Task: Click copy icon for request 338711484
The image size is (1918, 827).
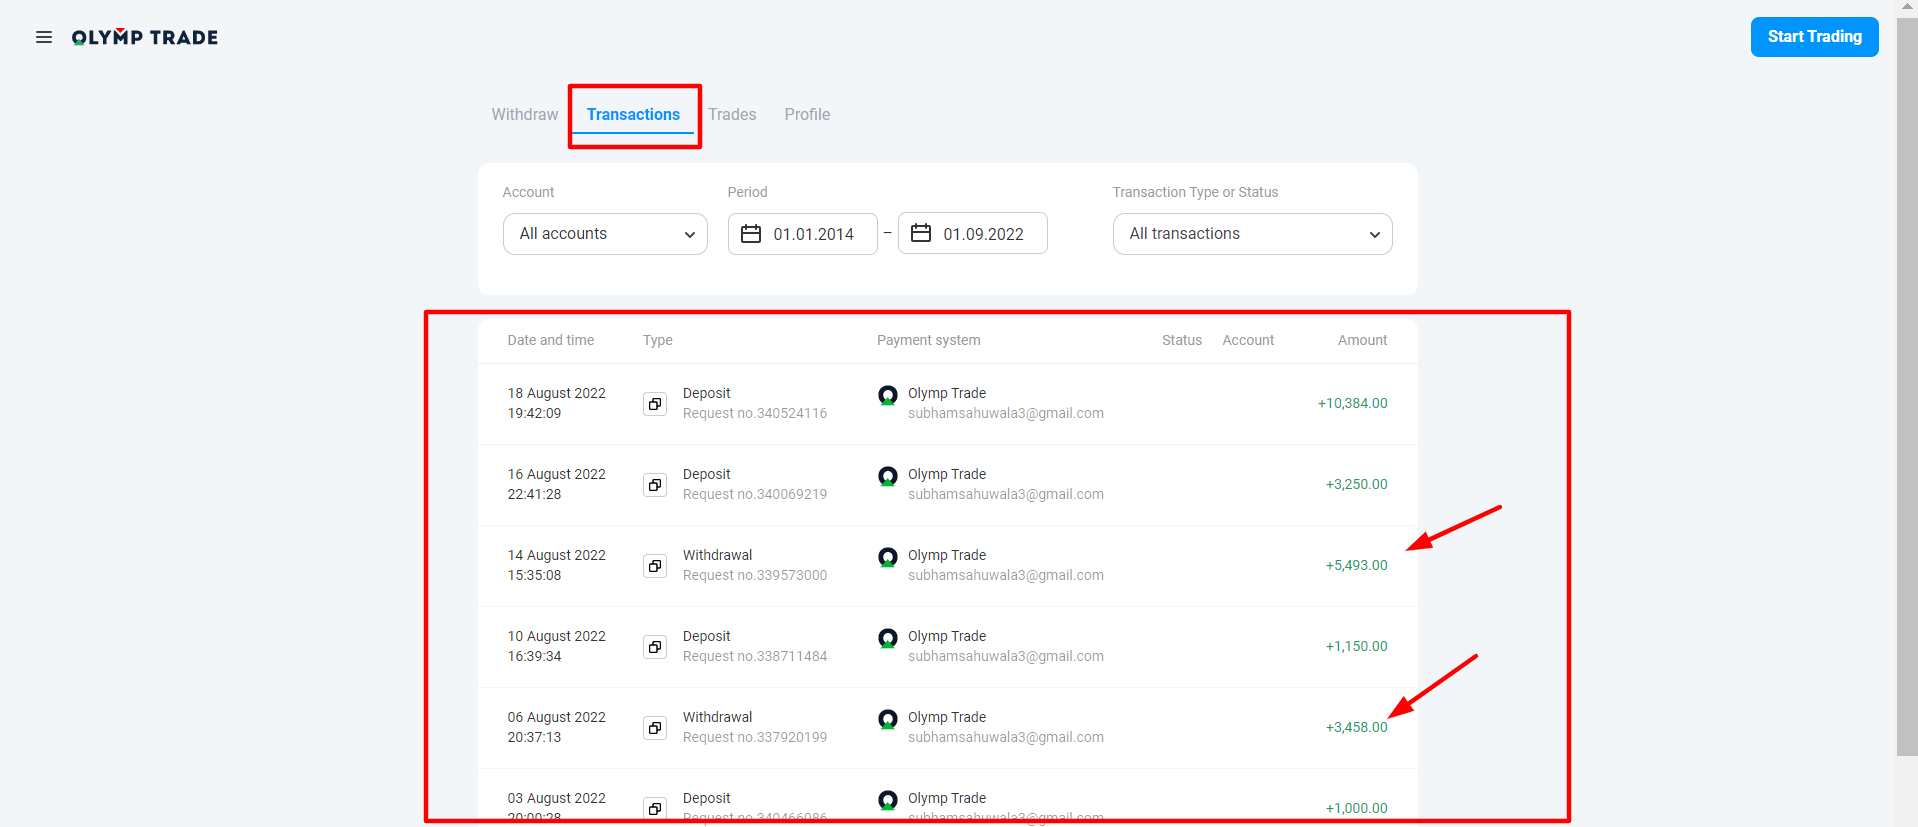Action: pos(655,647)
